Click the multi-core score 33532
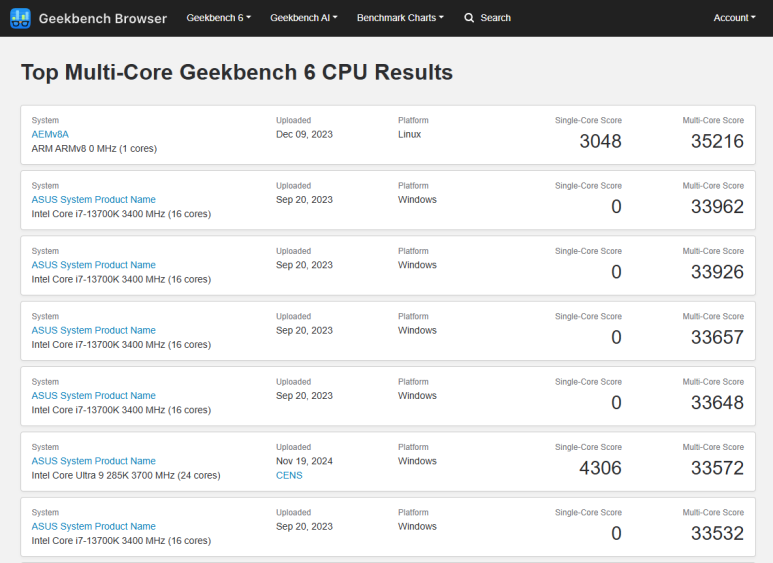This screenshot has height=563, width=773. [717, 533]
